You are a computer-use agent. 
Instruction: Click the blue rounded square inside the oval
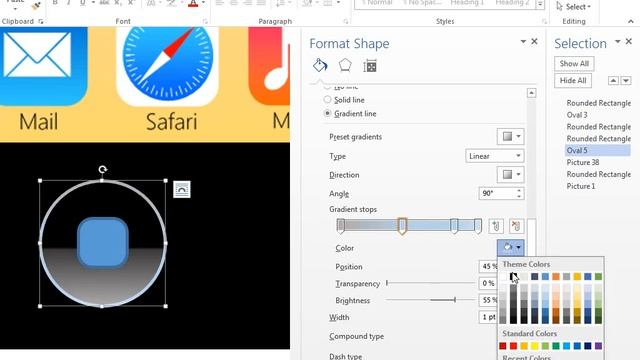point(103,242)
